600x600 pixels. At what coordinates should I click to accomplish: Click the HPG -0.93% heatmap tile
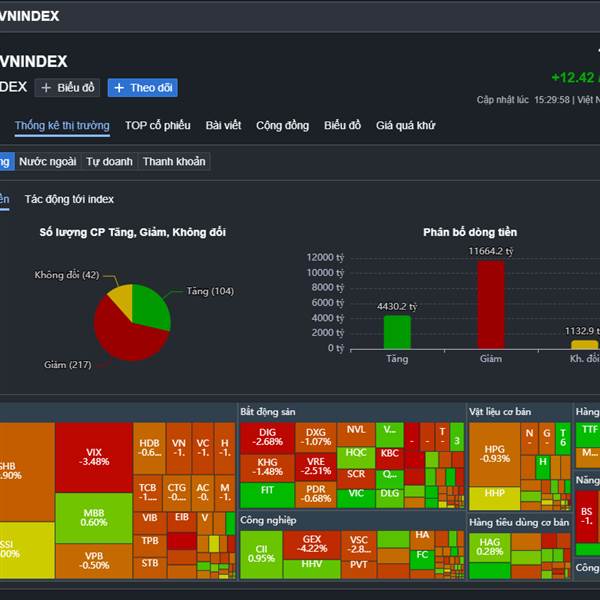[494, 454]
